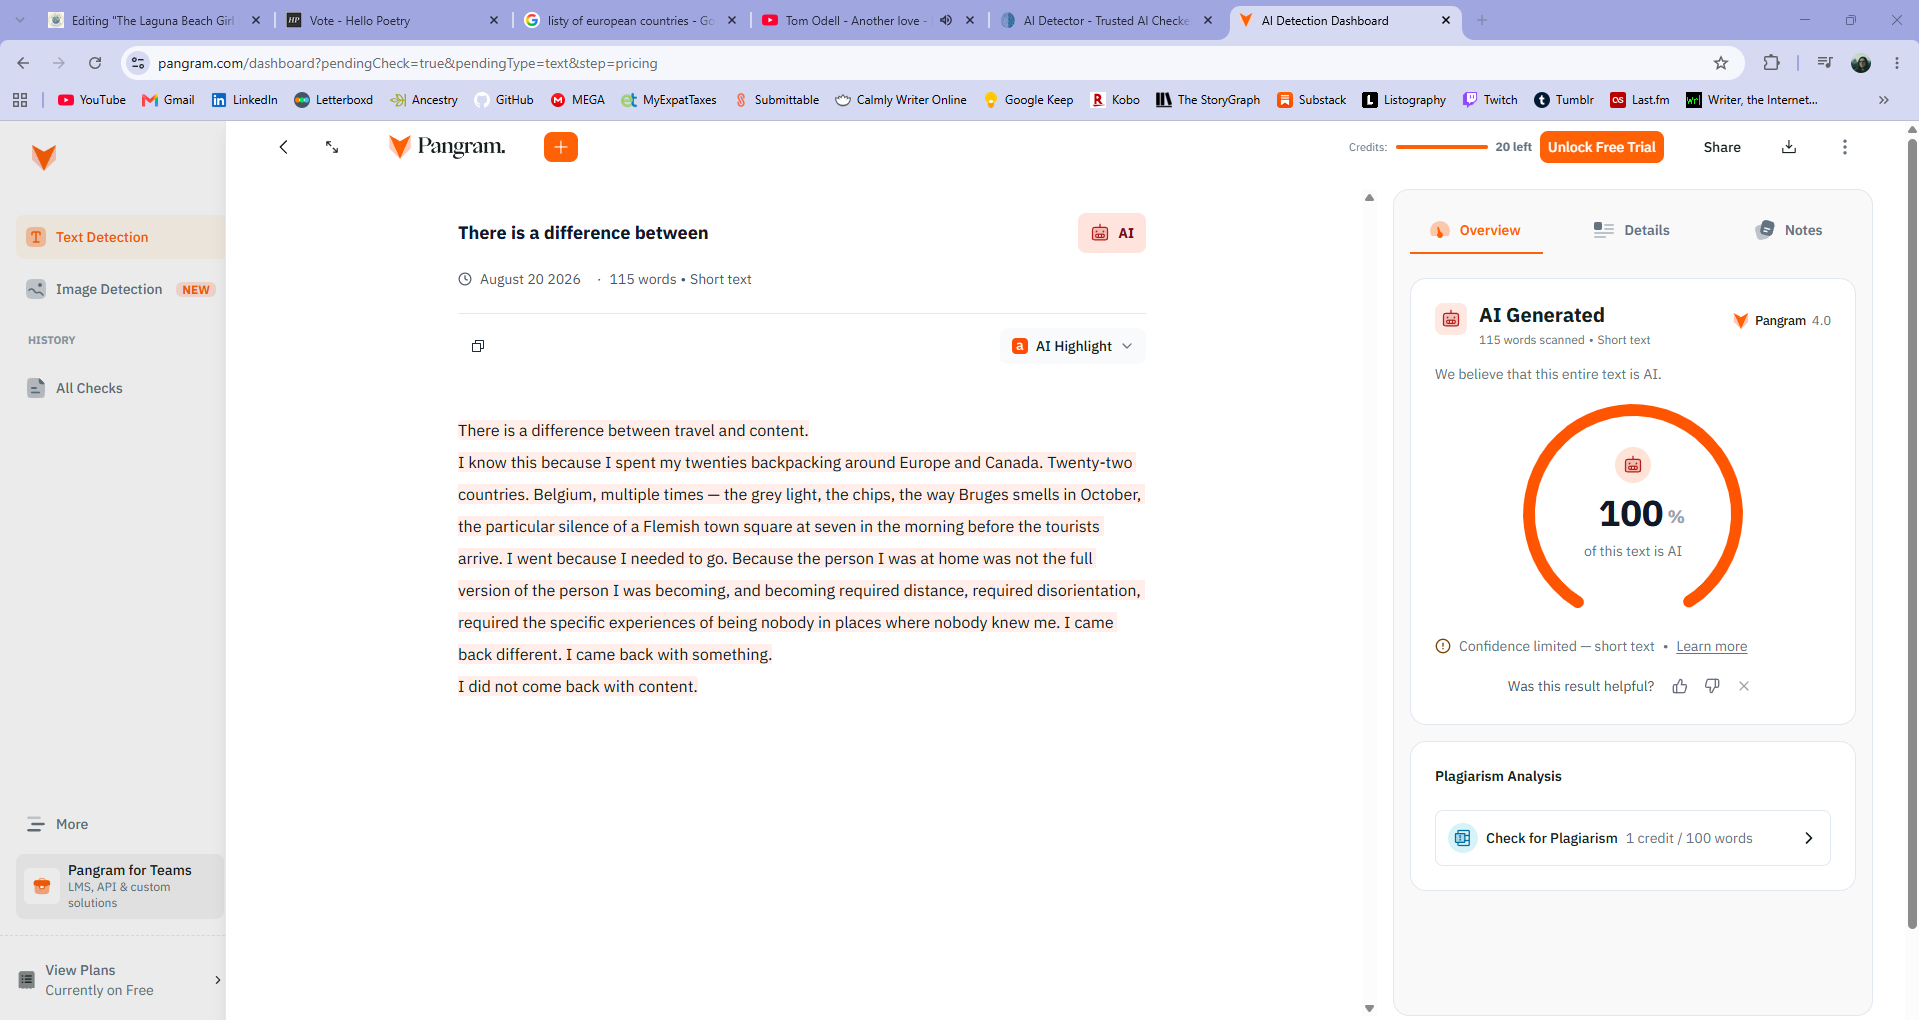Viewport: 1919px width, 1020px height.
Task: Click the Unlock Free Trial button
Action: (1602, 147)
